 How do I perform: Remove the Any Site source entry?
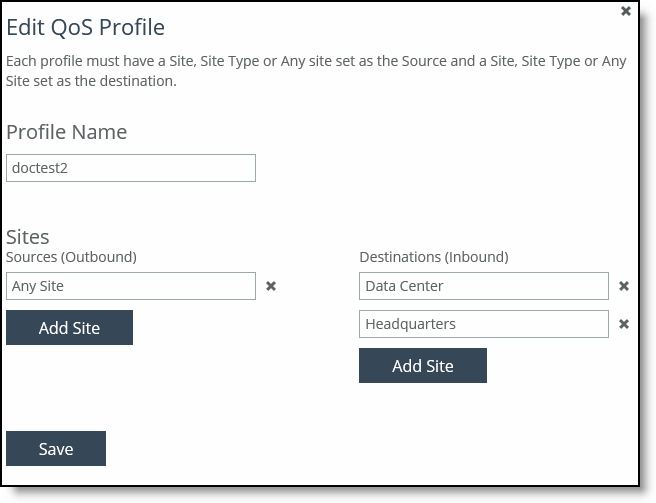point(271,286)
